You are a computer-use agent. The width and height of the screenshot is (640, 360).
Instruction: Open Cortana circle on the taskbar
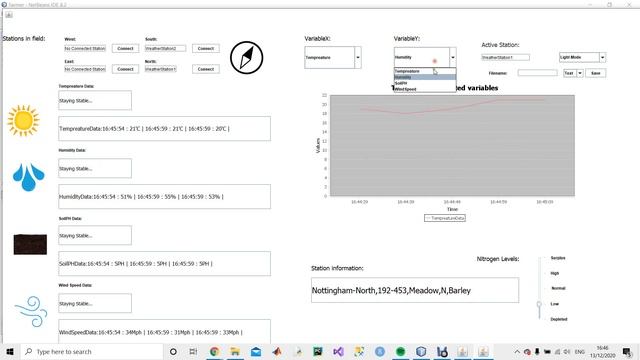pyautogui.click(x=173, y=351)
